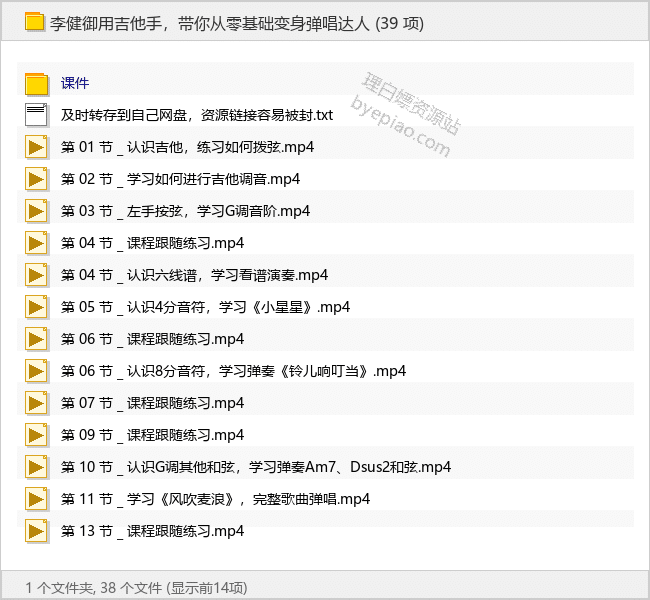Click video icon for 第 05 节 小星星

pos(36,307)
